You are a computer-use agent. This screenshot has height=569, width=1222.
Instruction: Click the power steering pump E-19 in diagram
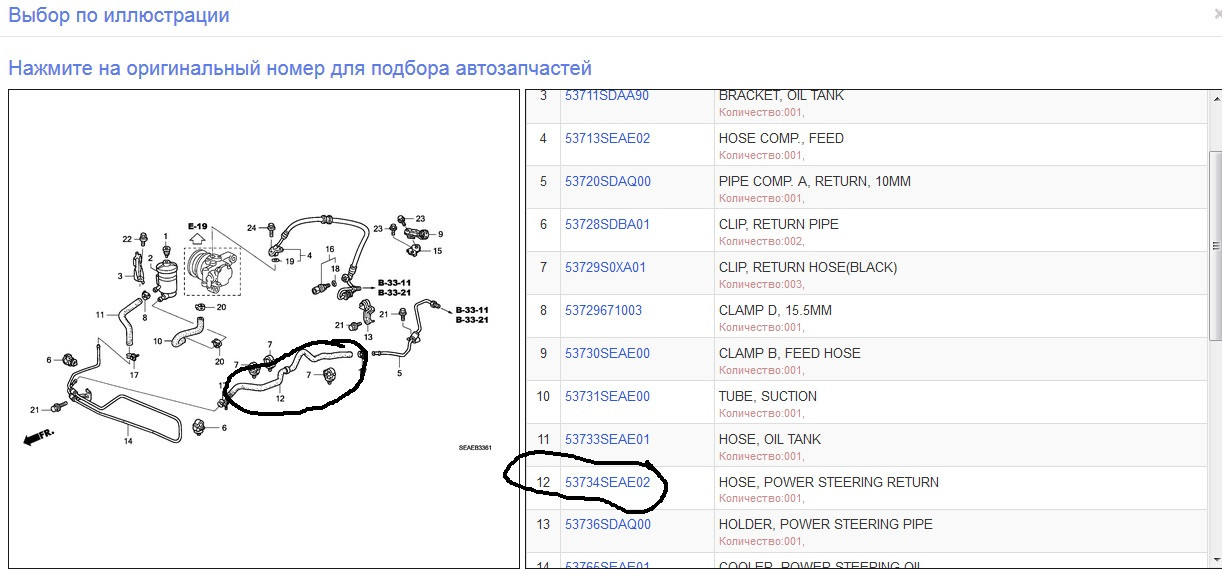point(214,270)
